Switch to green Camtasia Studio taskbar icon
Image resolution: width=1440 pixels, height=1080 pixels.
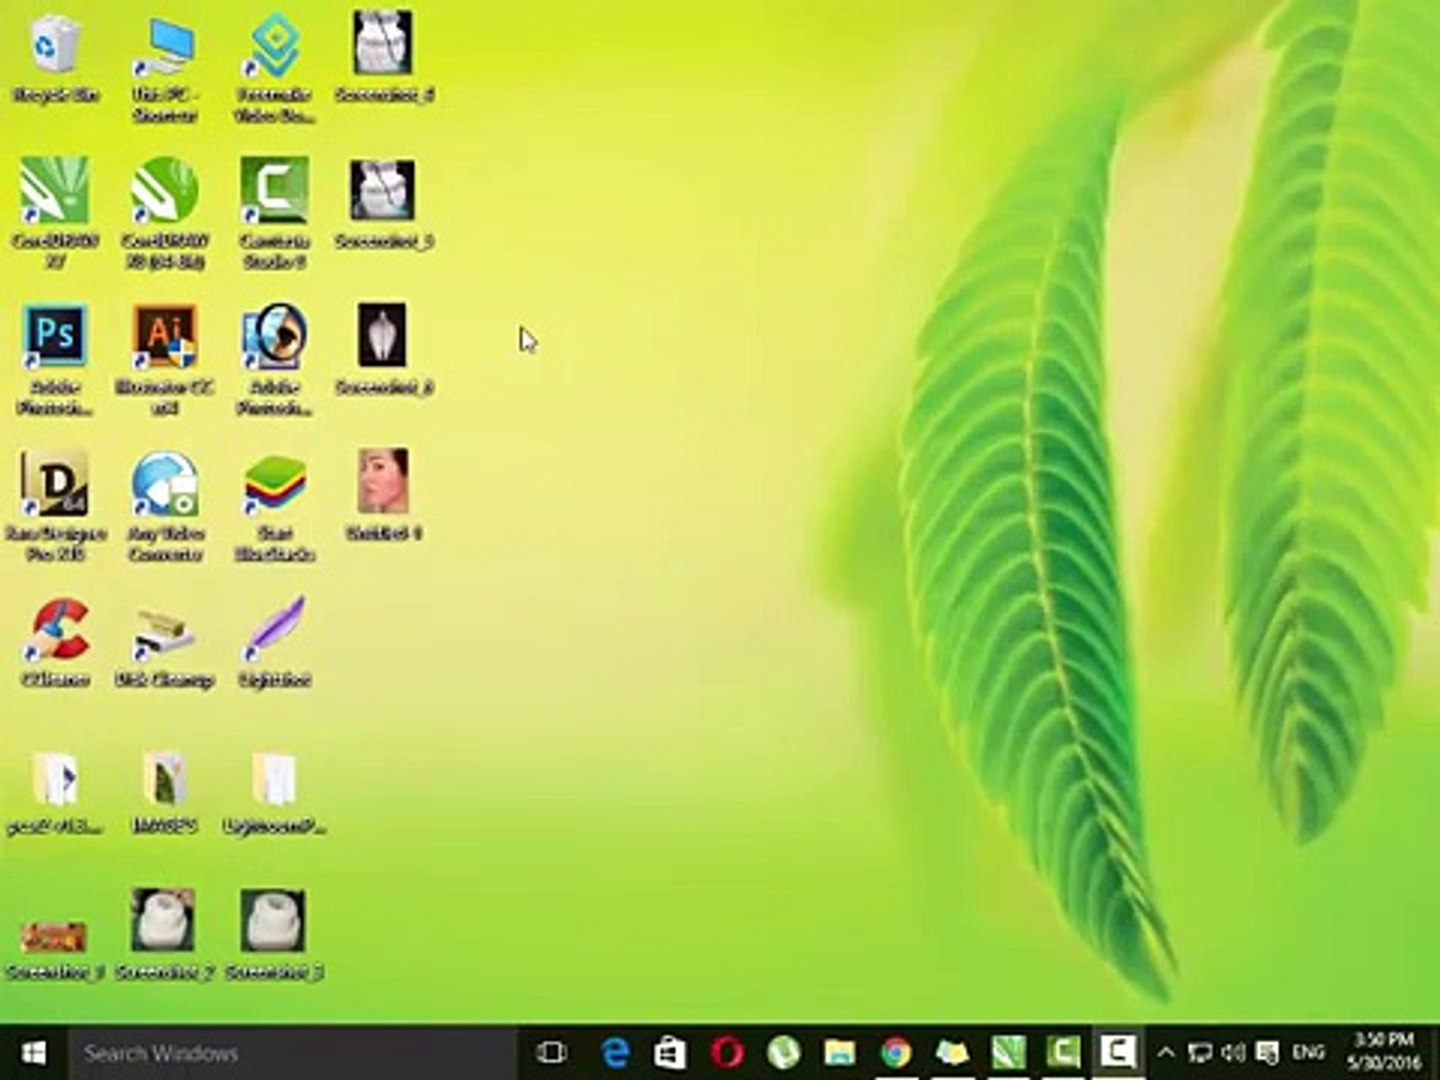[1063, 1052]
